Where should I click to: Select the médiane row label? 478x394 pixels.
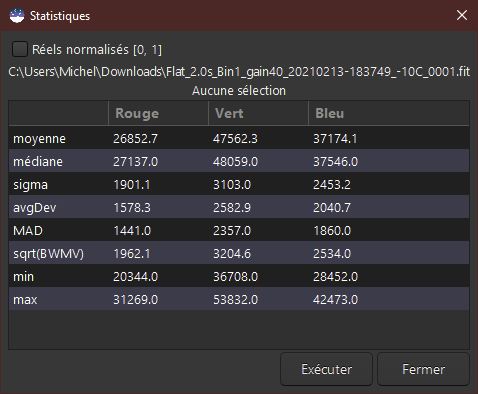pos(38,162)
